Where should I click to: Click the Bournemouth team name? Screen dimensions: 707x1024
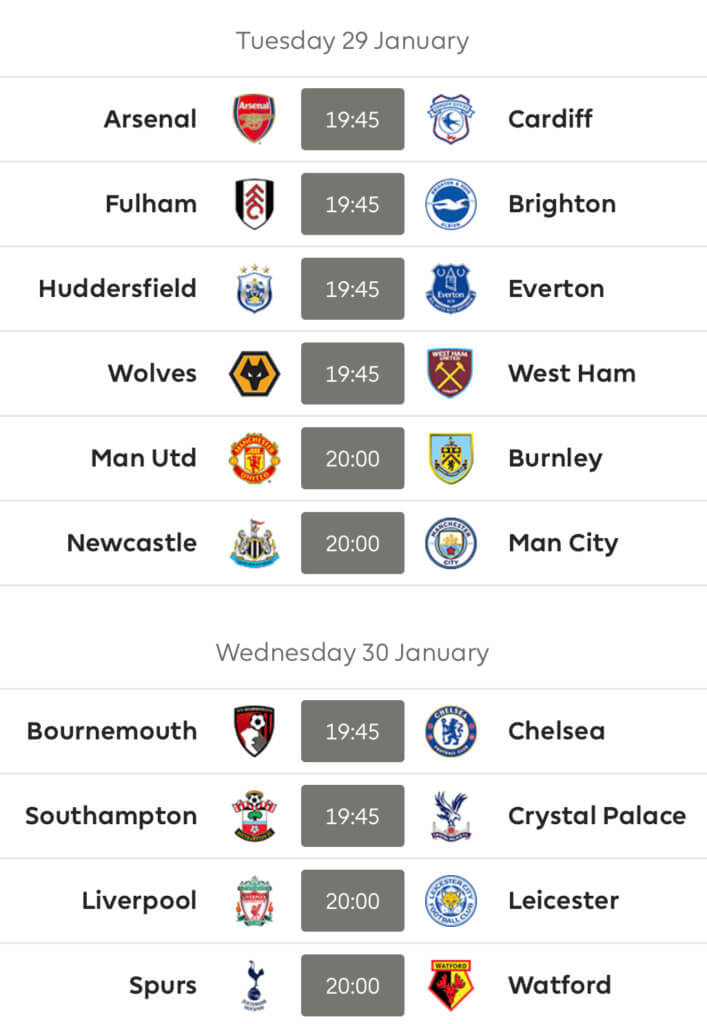point(112,731)
